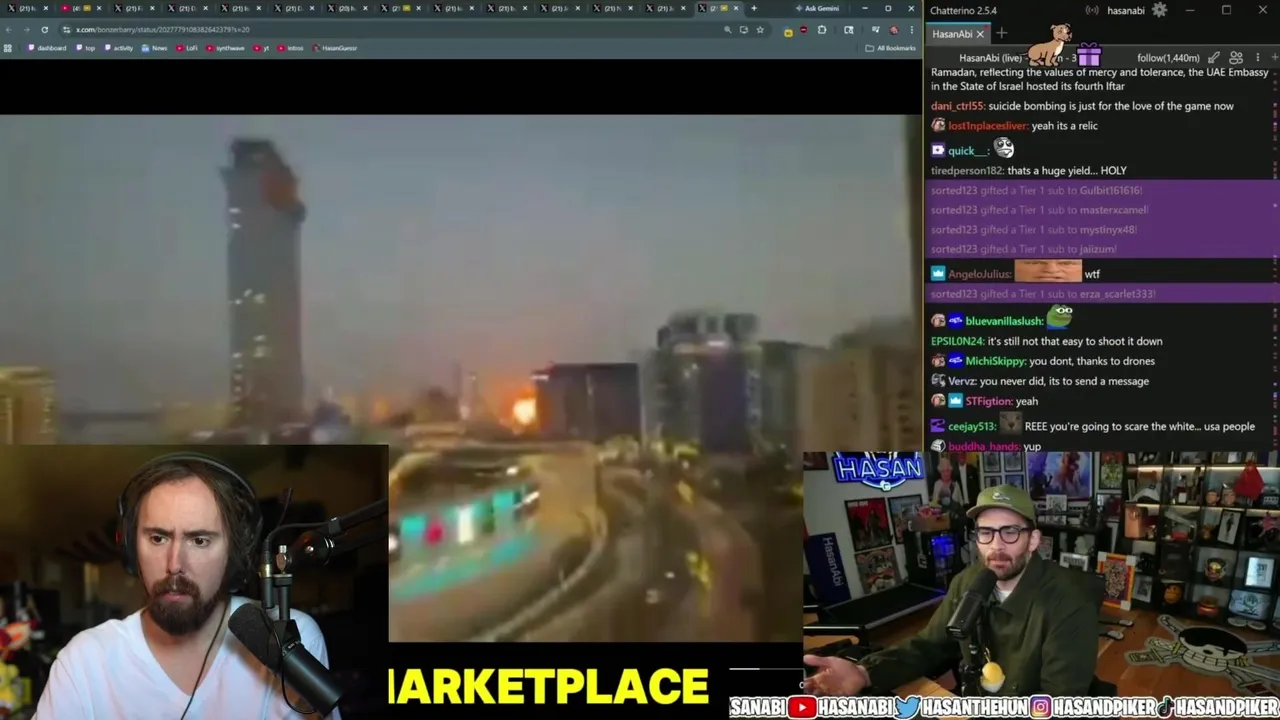1280x720 pixels.
Task: Close the HasanAbi Chatterino tab
Action: tap(980, 34)
